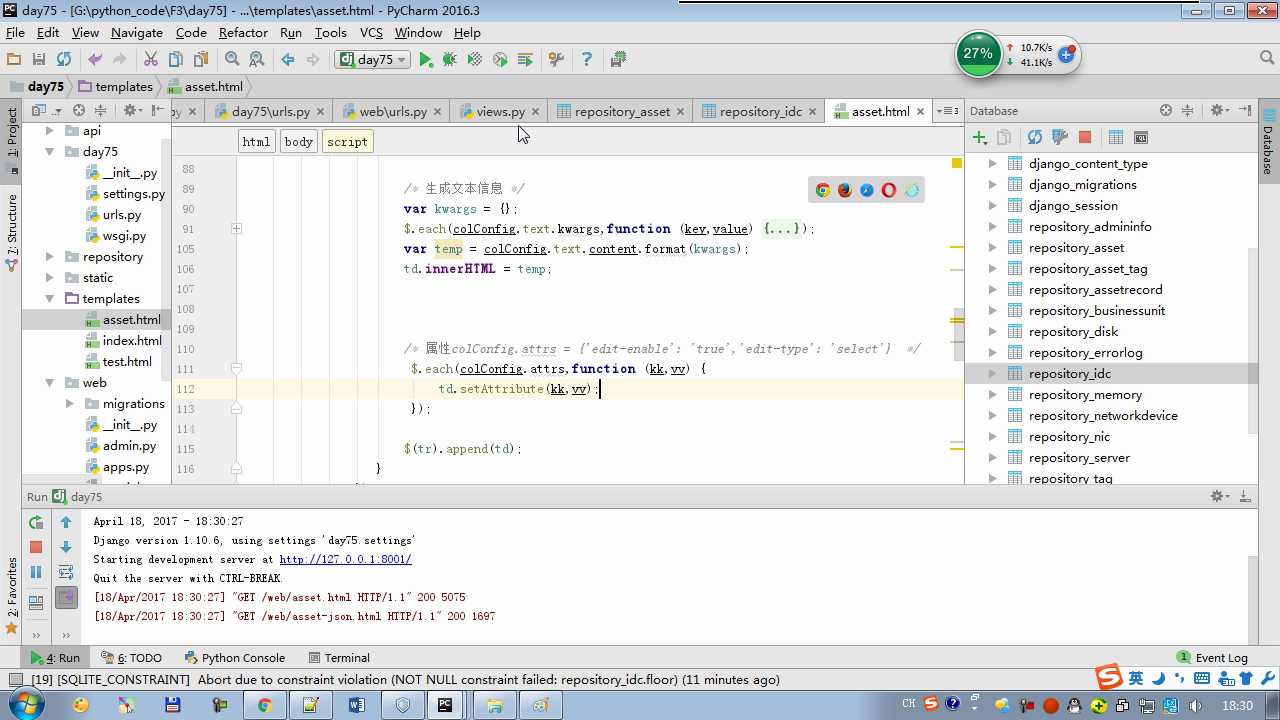Select index.html in project tree

pyautogui.click(x=132, y=341)
